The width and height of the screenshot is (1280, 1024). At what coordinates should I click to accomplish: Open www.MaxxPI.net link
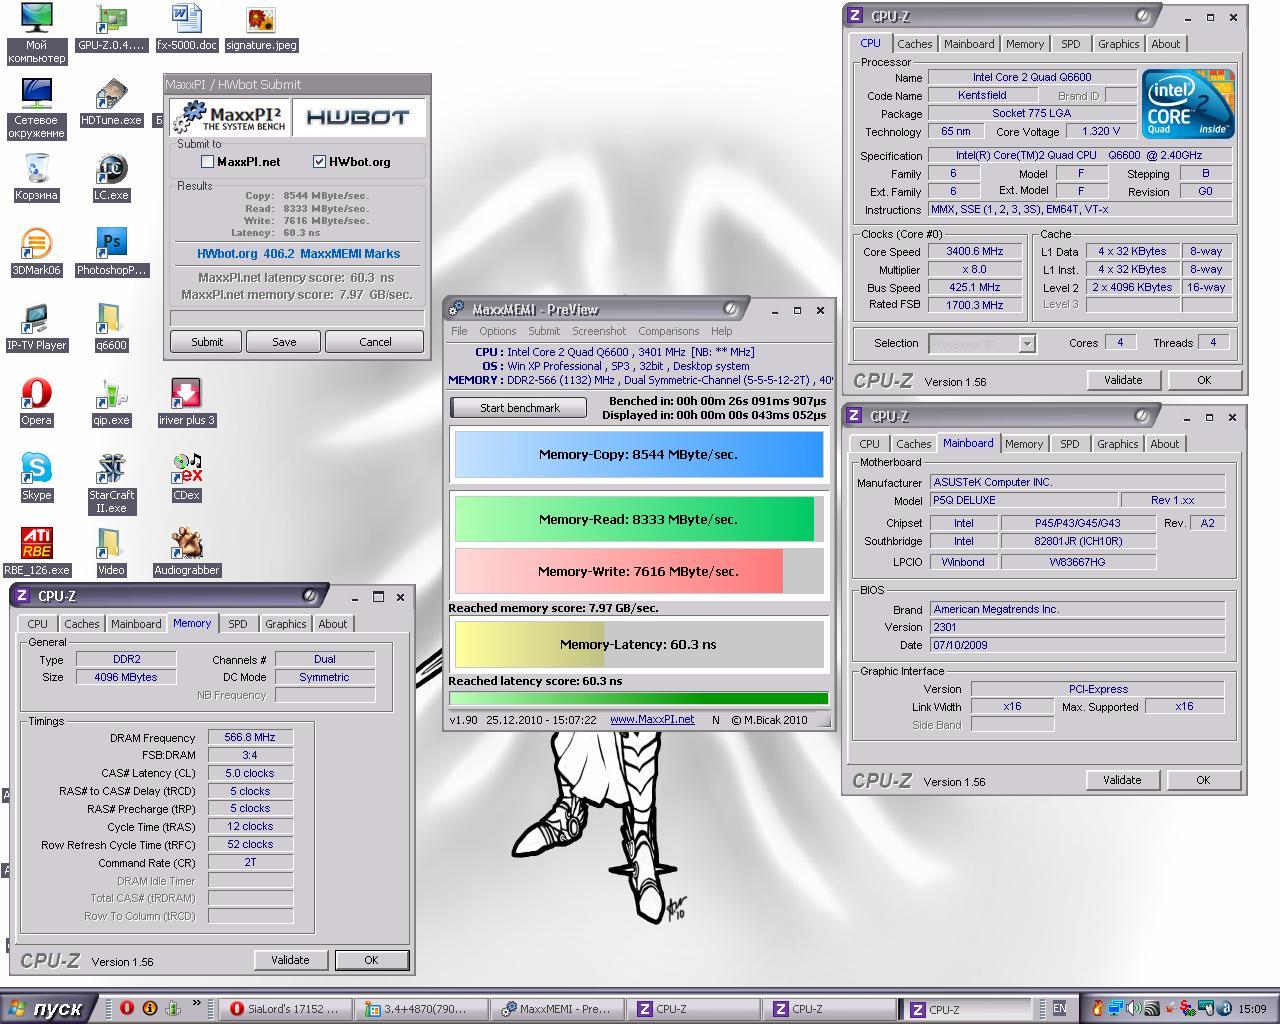652,719
